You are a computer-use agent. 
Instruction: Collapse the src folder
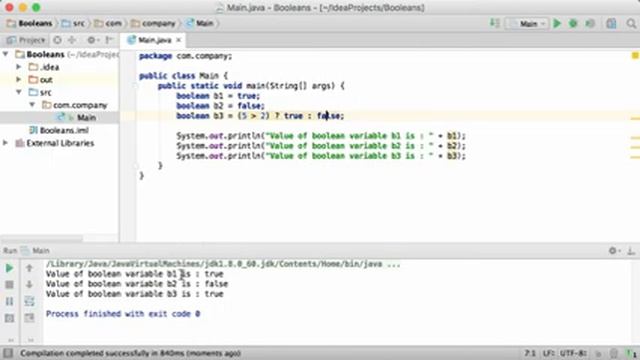pyautogui.click(x=19, y=92)
